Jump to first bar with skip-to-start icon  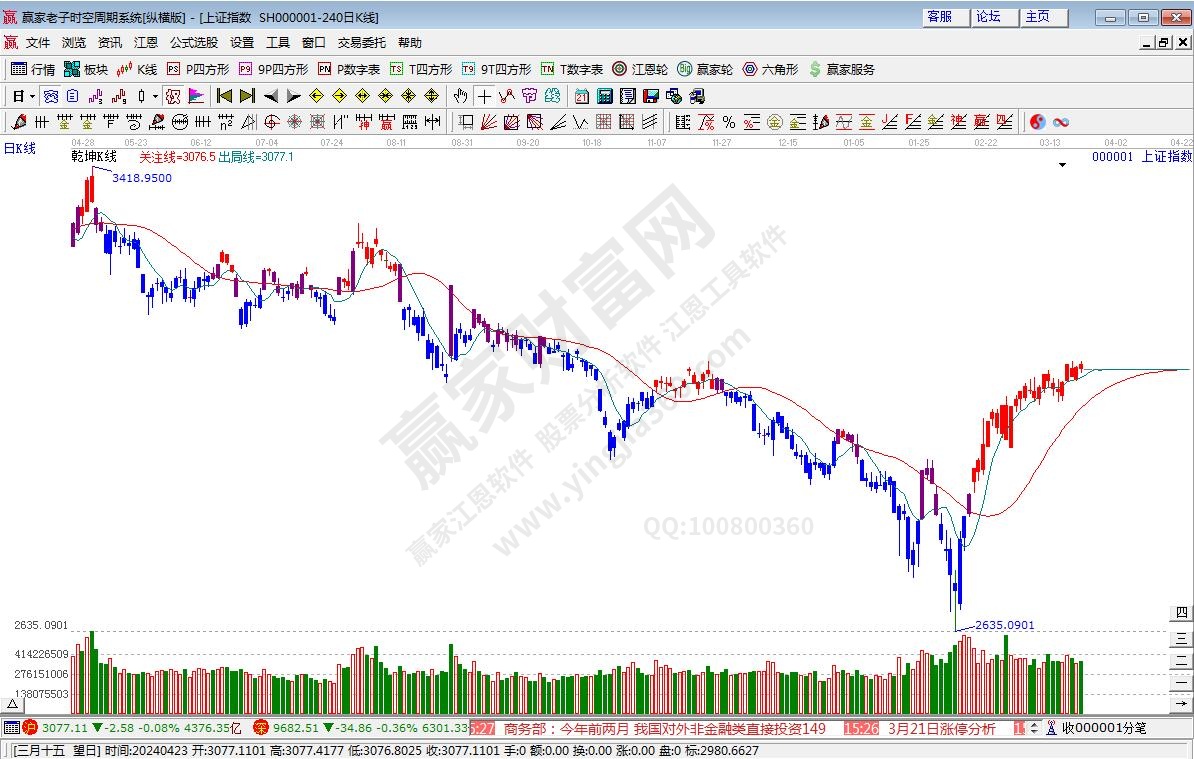pos(224,96)
